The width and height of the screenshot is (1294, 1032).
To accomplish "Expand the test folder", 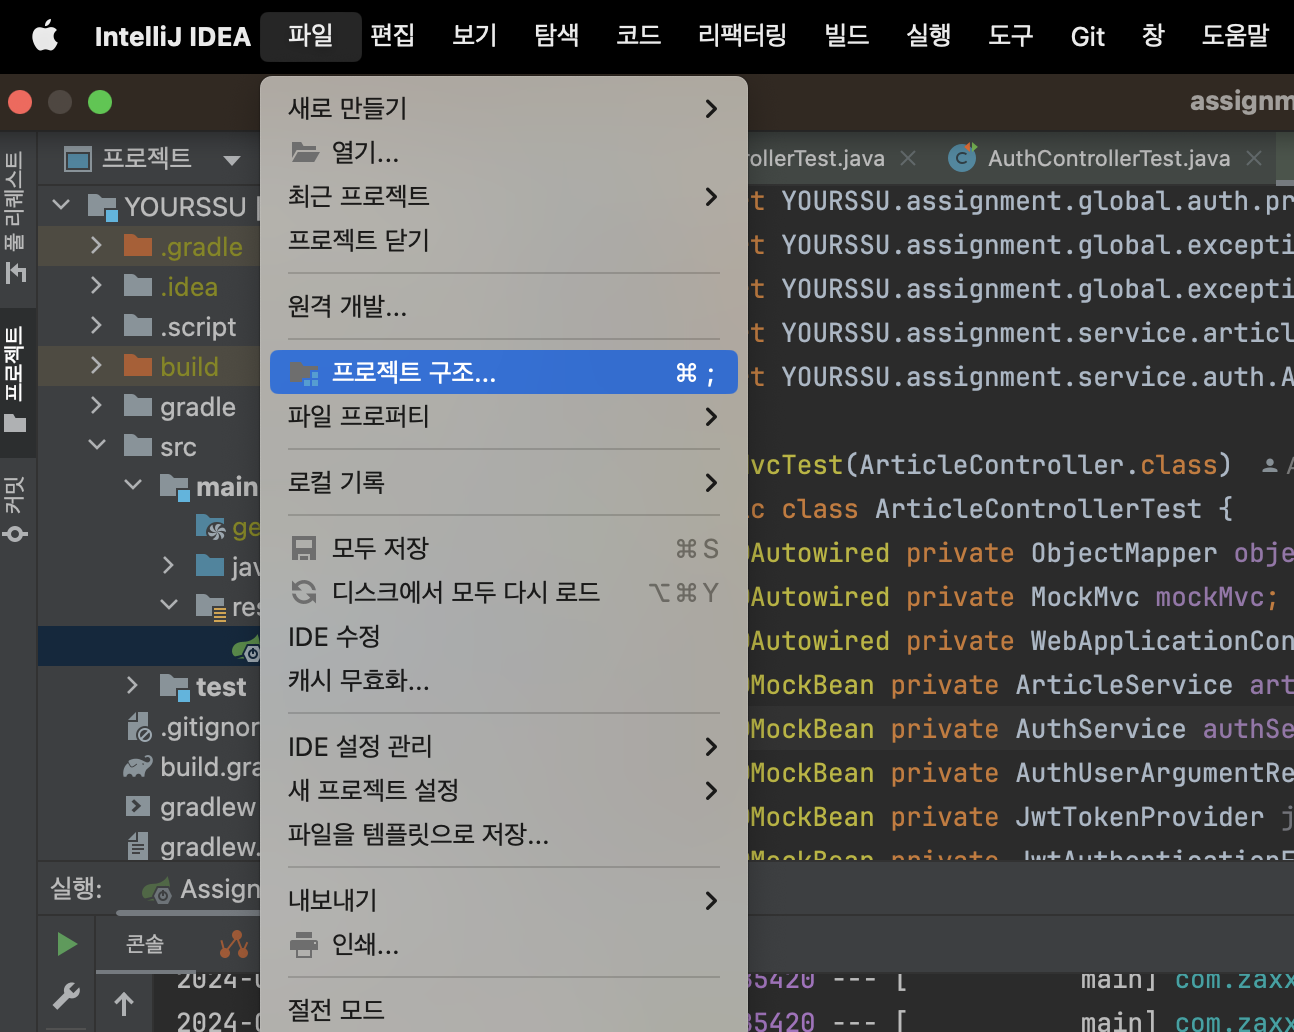I will [x=132, y=686].
